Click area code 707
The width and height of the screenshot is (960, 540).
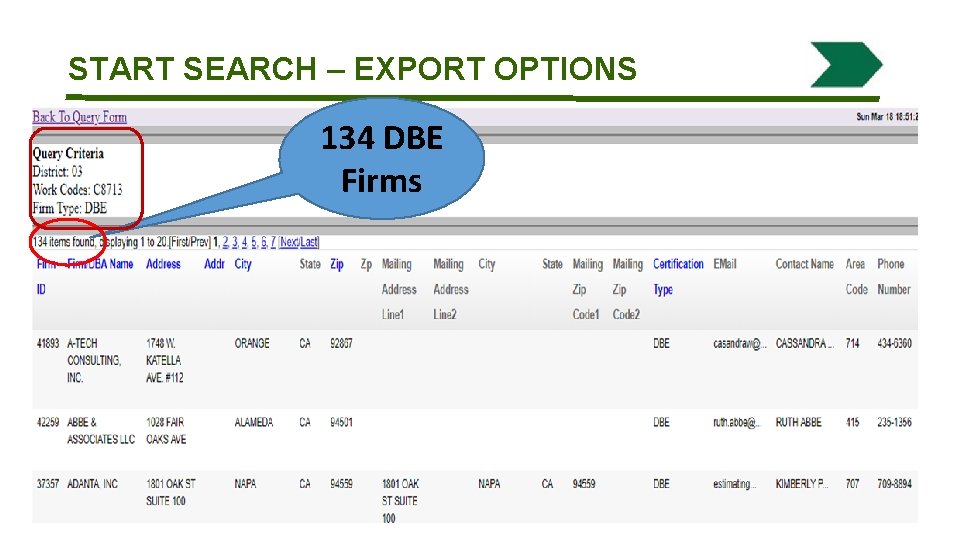tap(852, 484)
